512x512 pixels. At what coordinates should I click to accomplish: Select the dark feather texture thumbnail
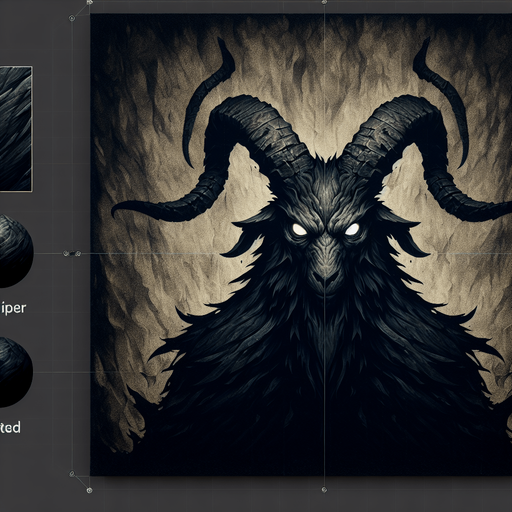16,129
